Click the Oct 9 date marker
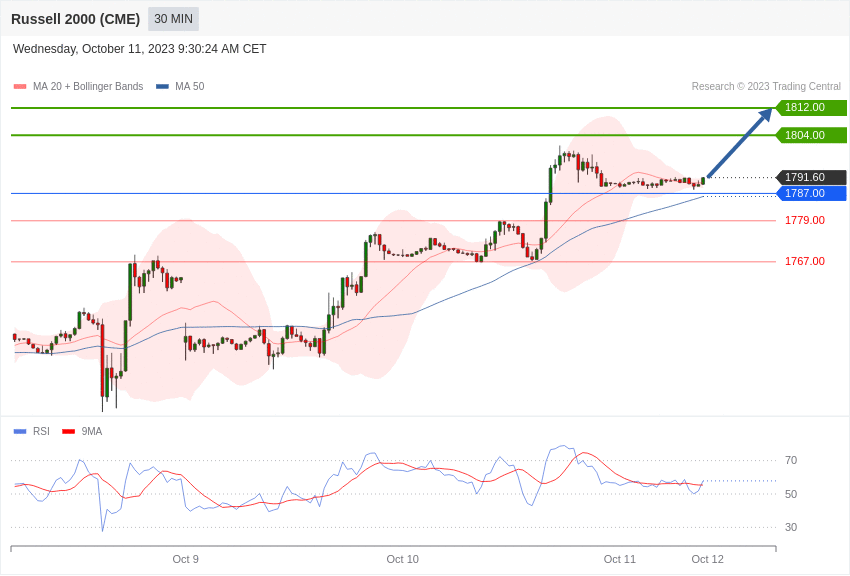This screenshot has height=576, width=850. click(x=185, y=559)
